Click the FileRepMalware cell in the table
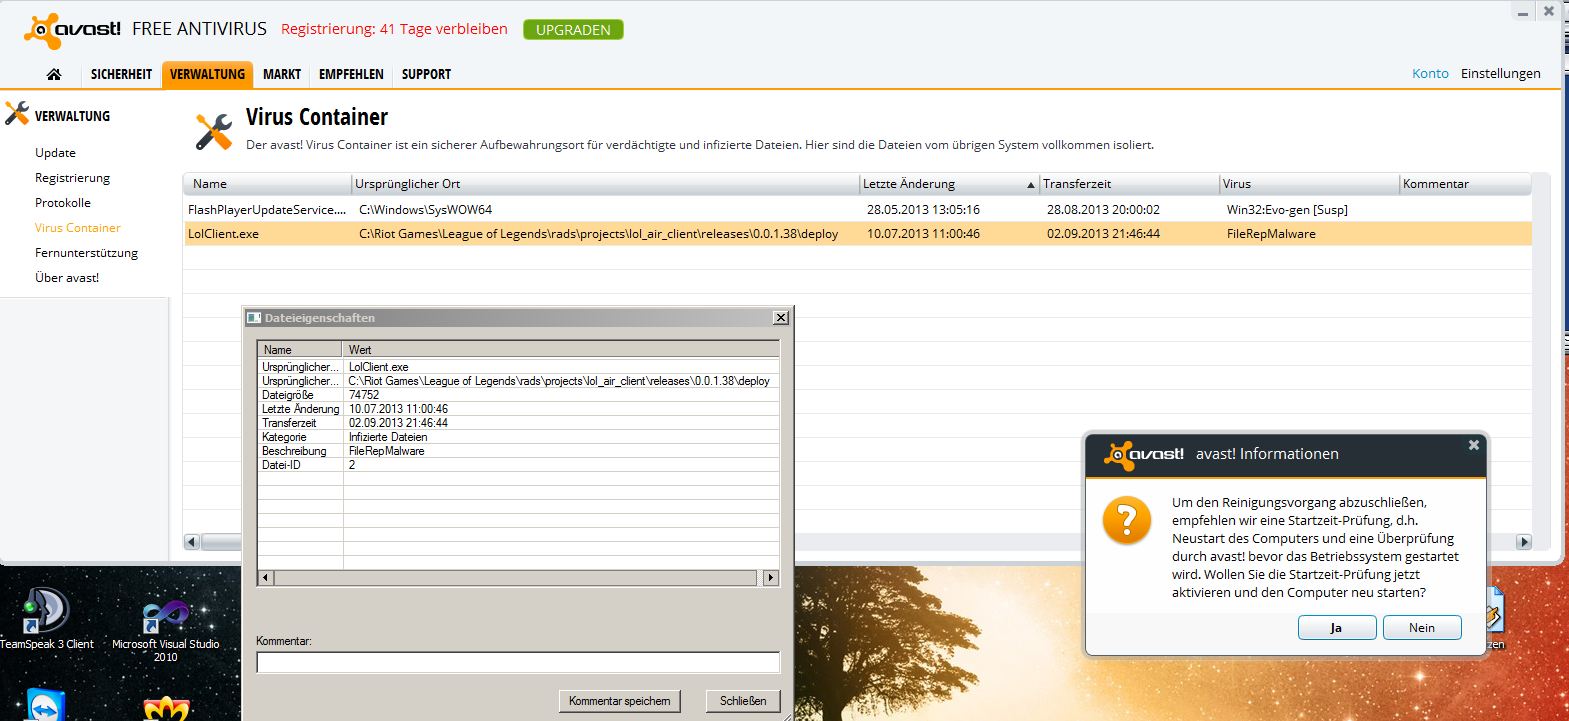 (x=1271, y=234)
